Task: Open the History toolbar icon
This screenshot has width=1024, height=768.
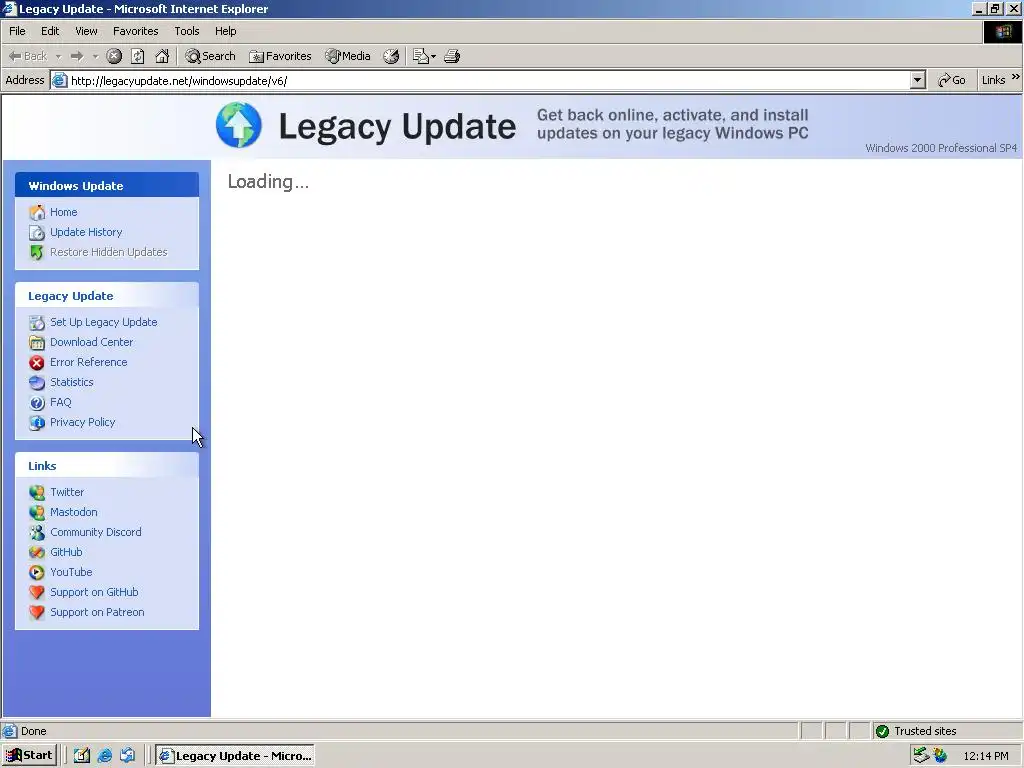Action: (x=391, y=56)
